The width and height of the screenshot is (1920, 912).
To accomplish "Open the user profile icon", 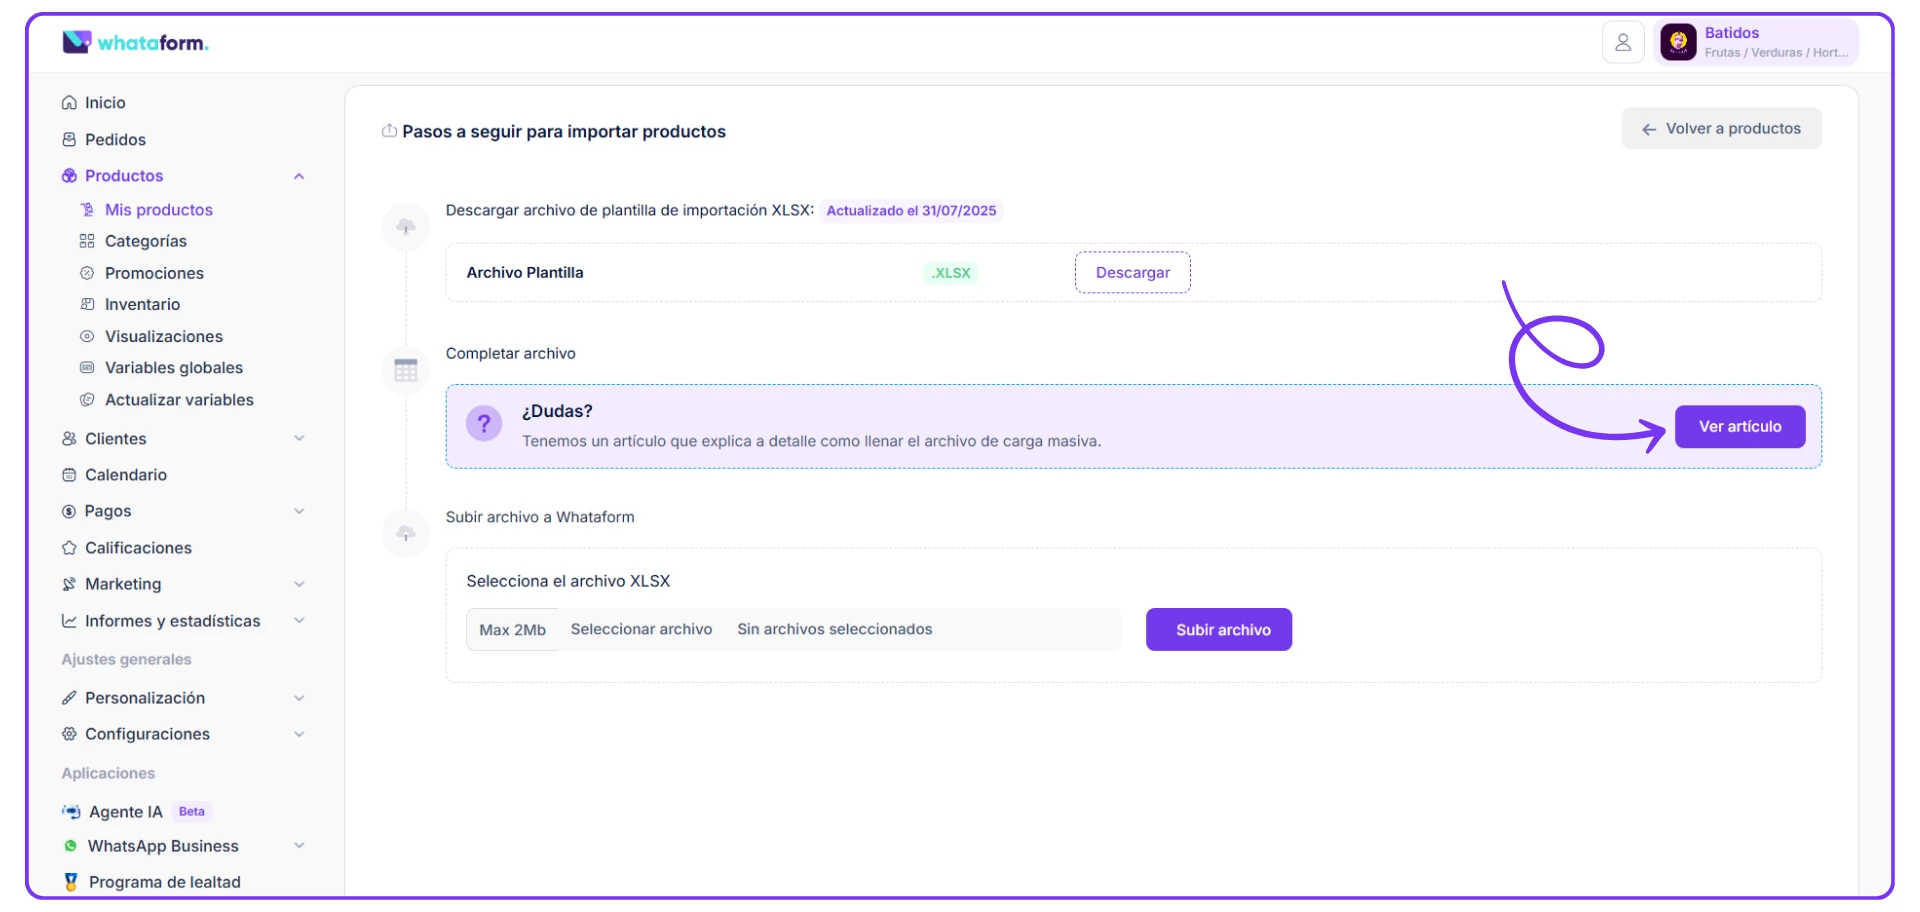I will [1622, 42].
